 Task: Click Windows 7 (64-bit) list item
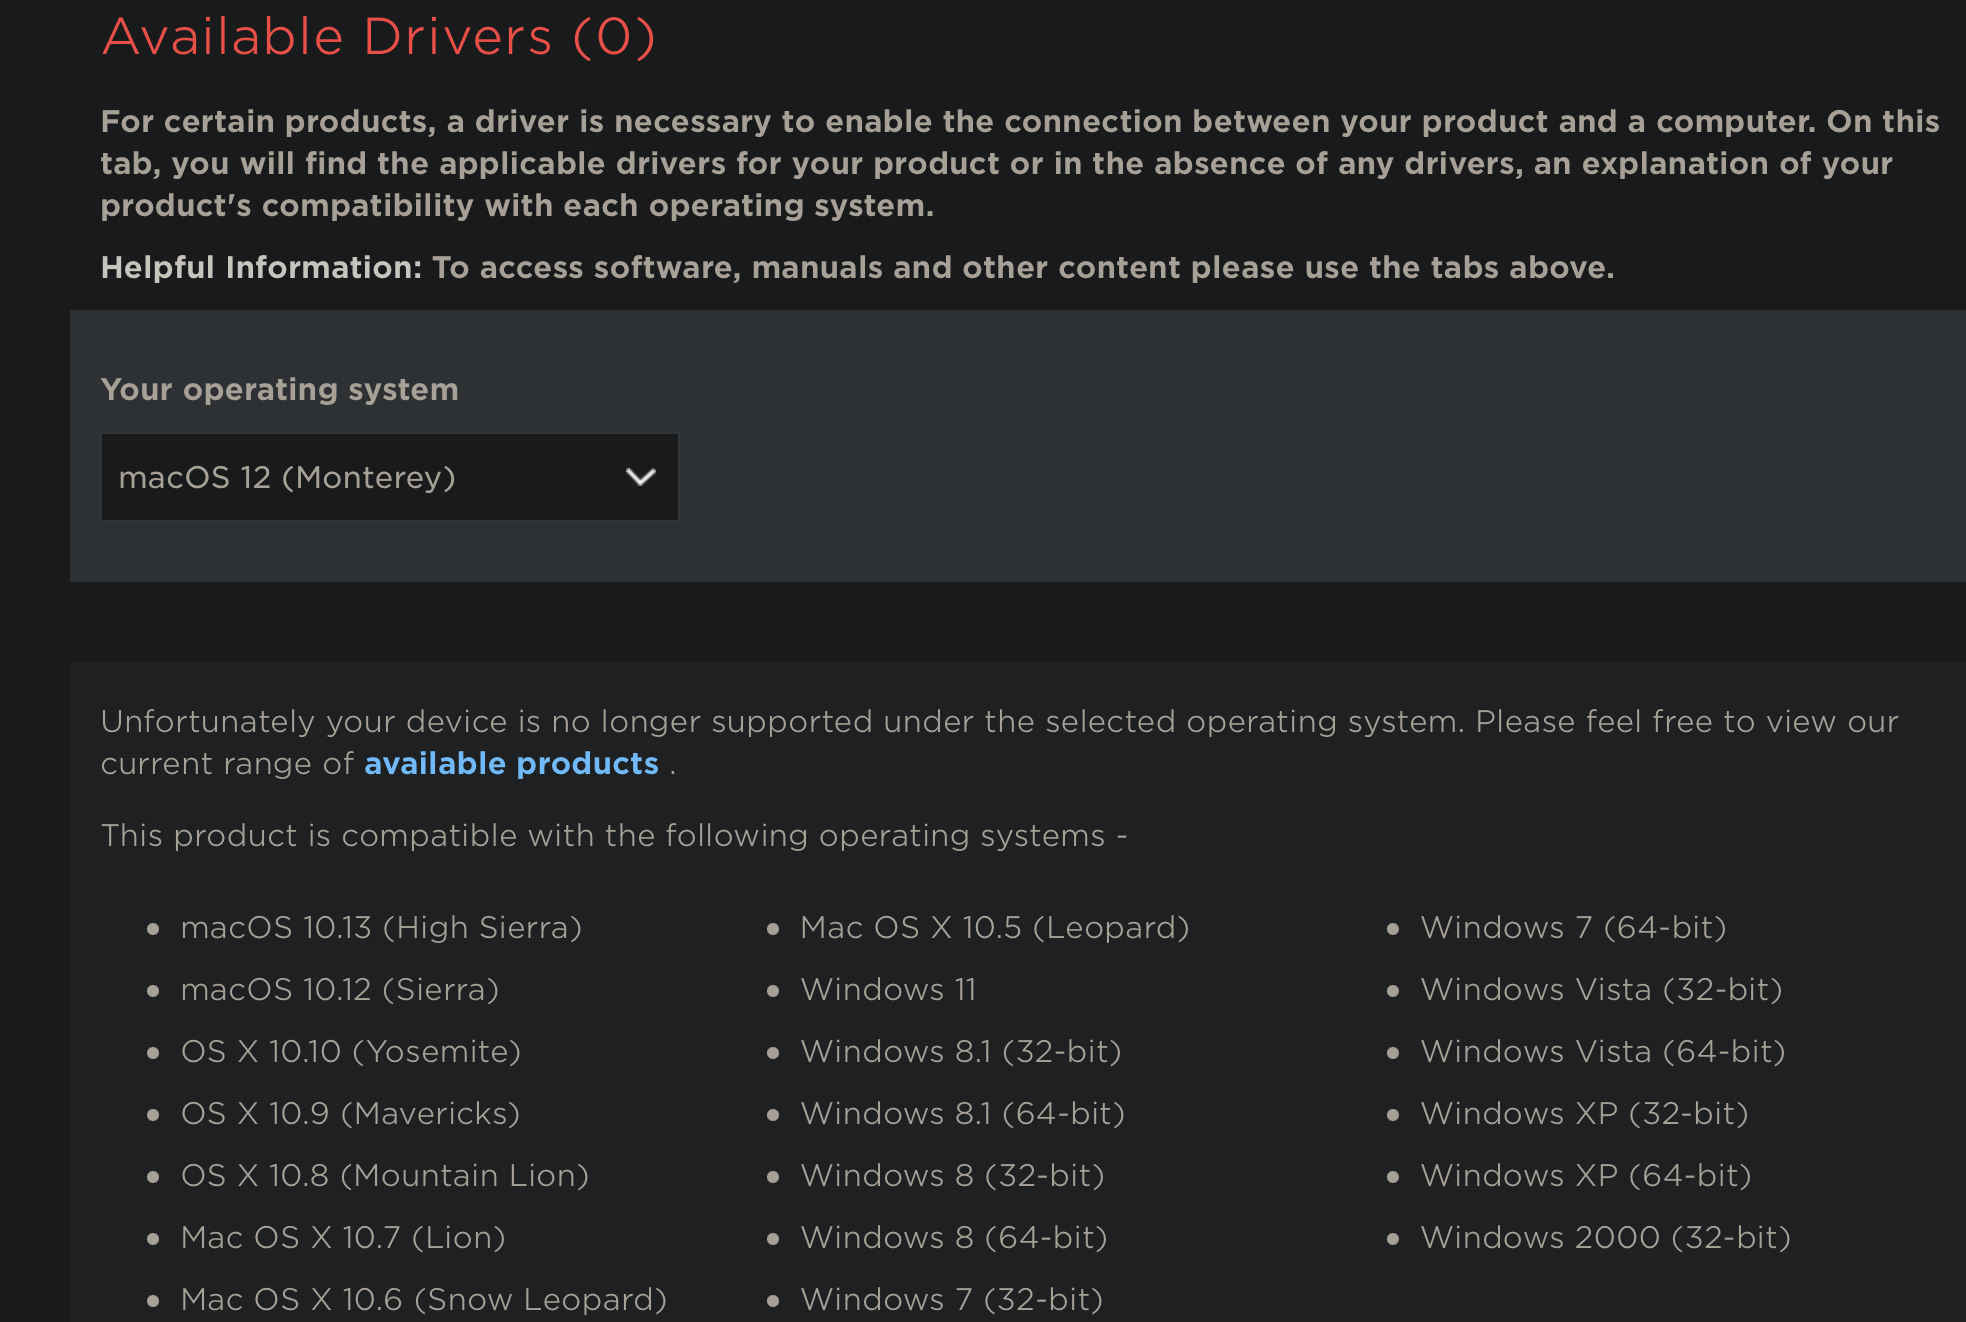(x=1573, y=928)
